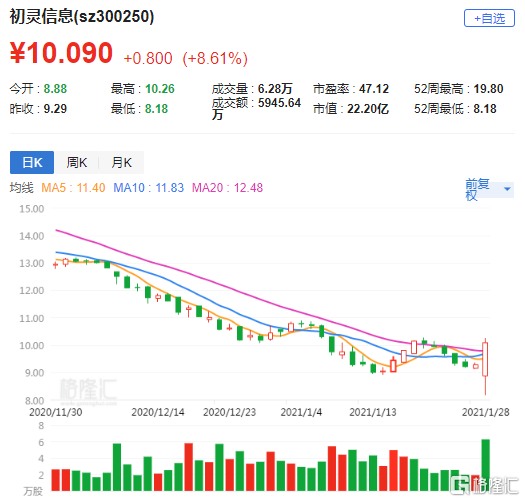Click the 最高 value 10.26
The height and width of the screenshot is (502, 525).
[x=160, y=89]
